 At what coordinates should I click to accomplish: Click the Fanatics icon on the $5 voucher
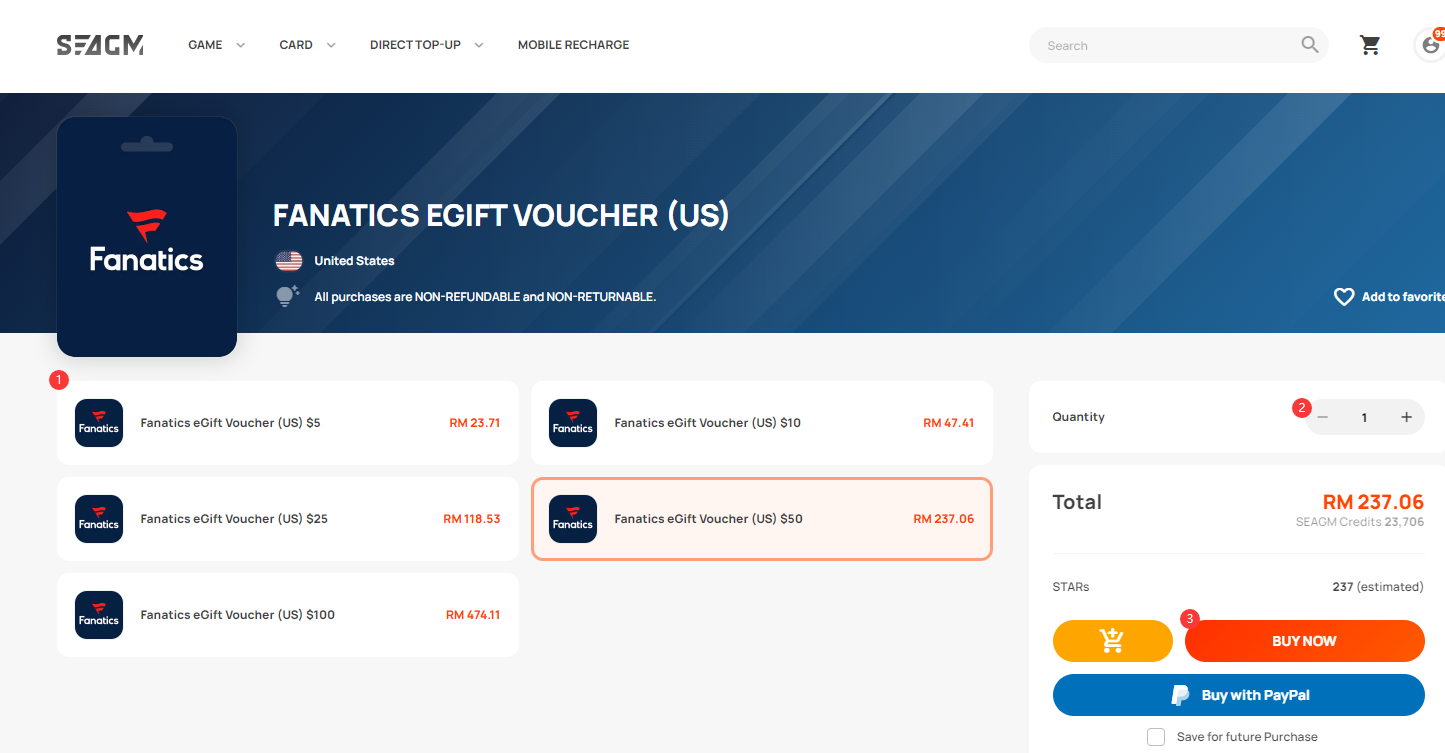click(x=99, y=423)
